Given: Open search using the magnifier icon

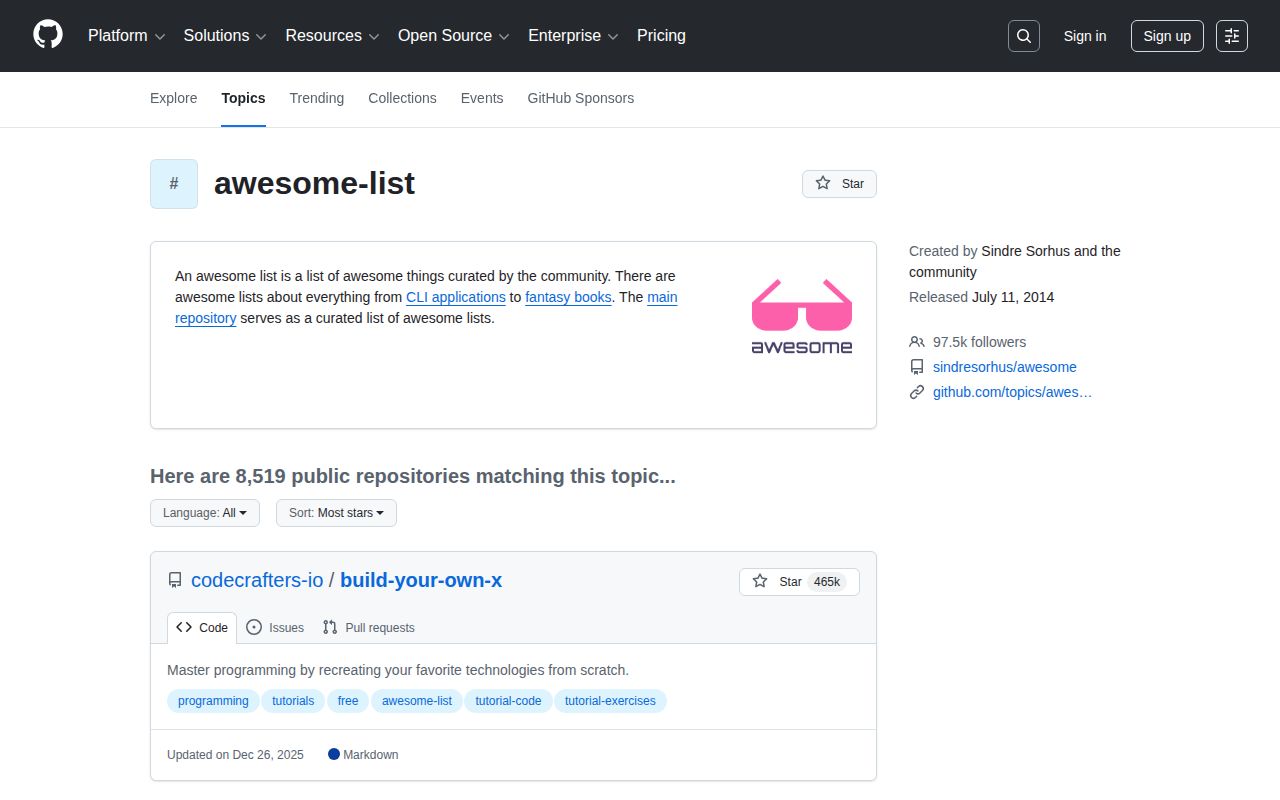Looking at the screenshot, I should point(1023,36).
